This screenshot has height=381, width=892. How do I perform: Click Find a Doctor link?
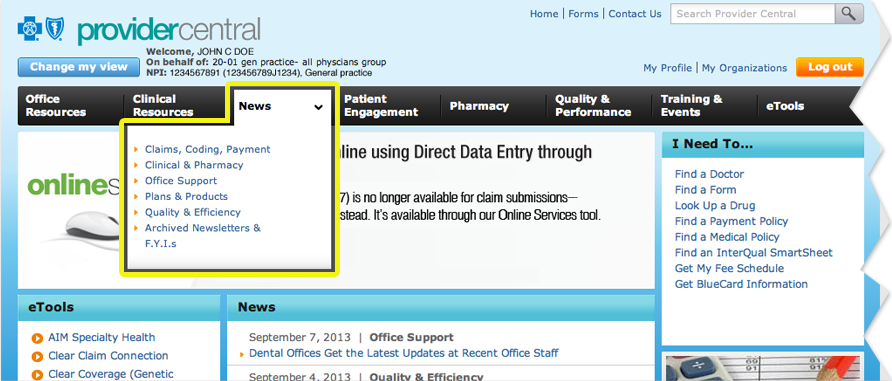[x=709, y=174]
